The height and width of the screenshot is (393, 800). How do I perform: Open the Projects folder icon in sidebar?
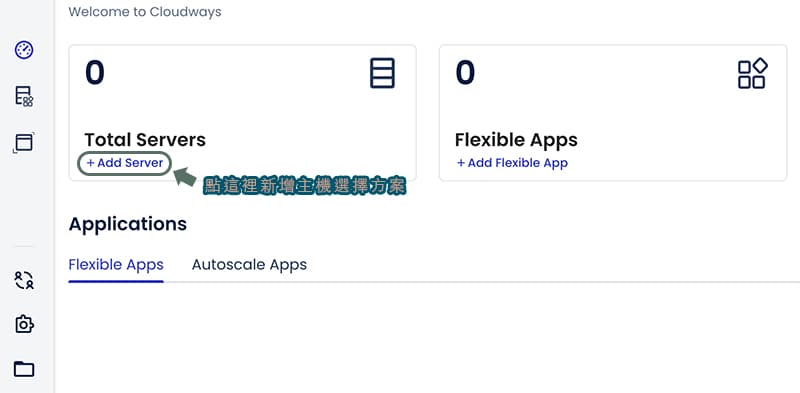click(24, 369)
